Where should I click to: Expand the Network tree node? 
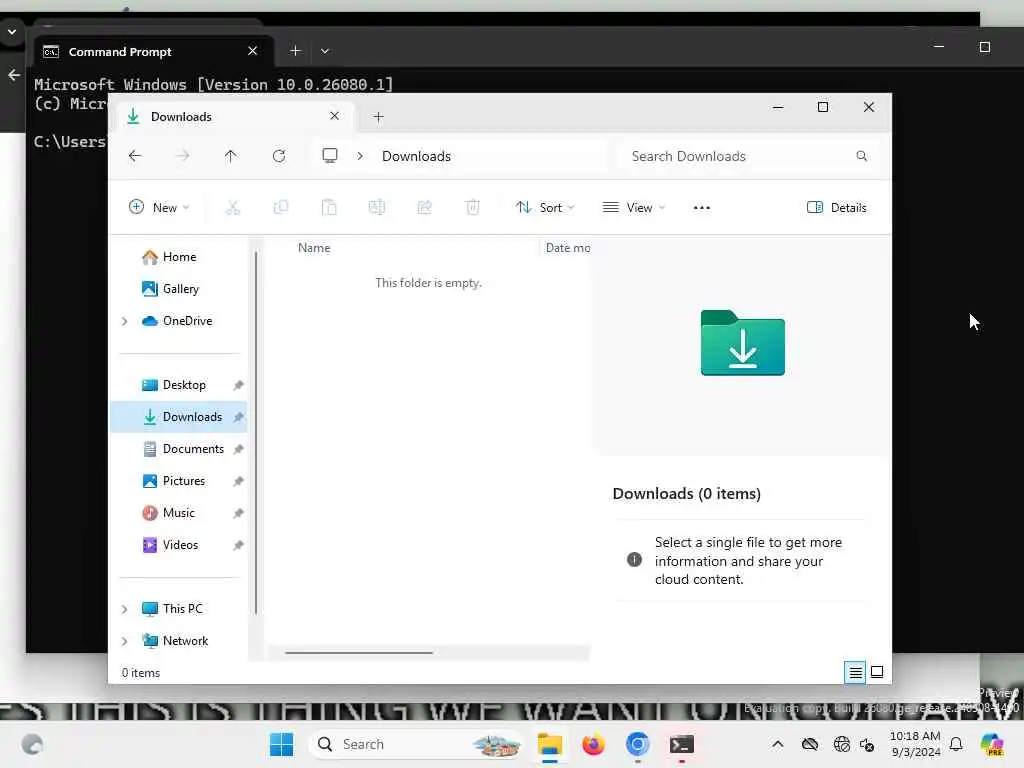point(125,641)
